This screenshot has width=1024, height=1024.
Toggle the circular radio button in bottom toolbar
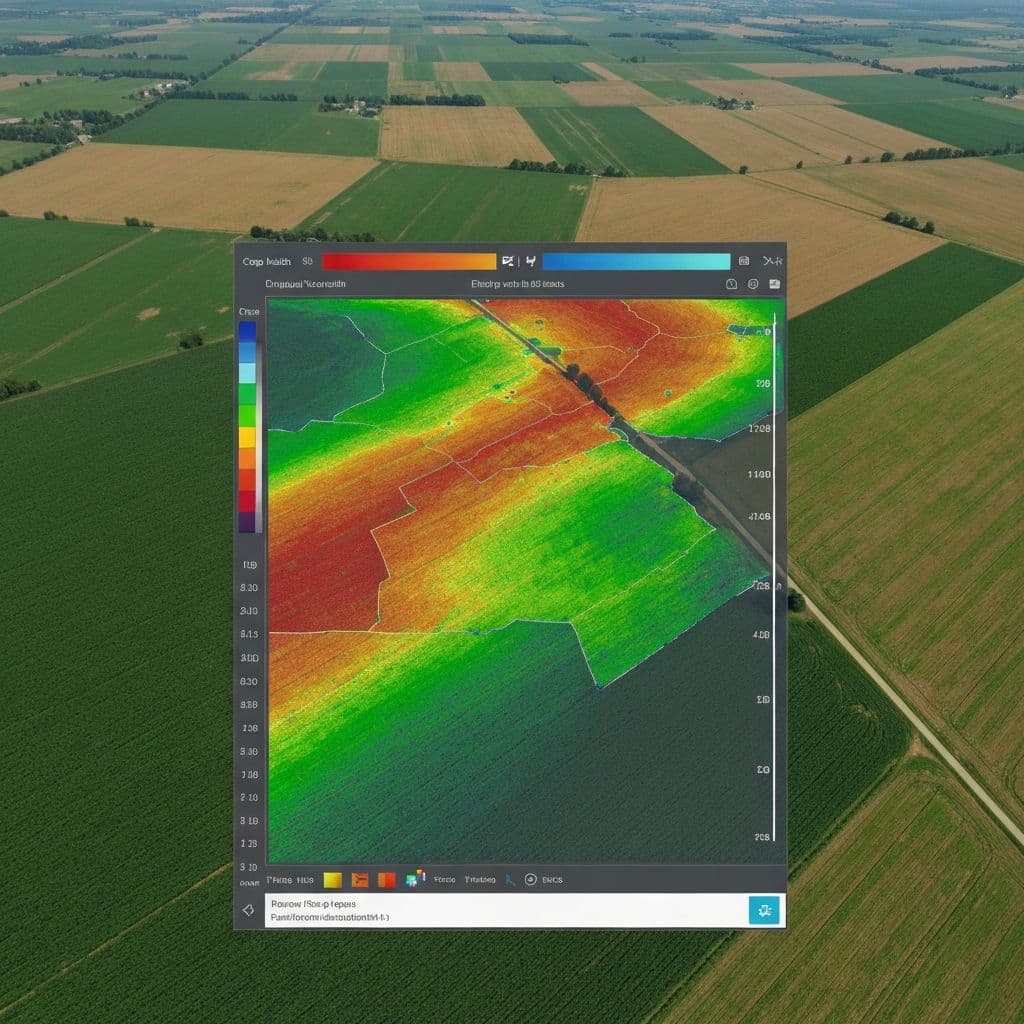click(x=530, y=880)
